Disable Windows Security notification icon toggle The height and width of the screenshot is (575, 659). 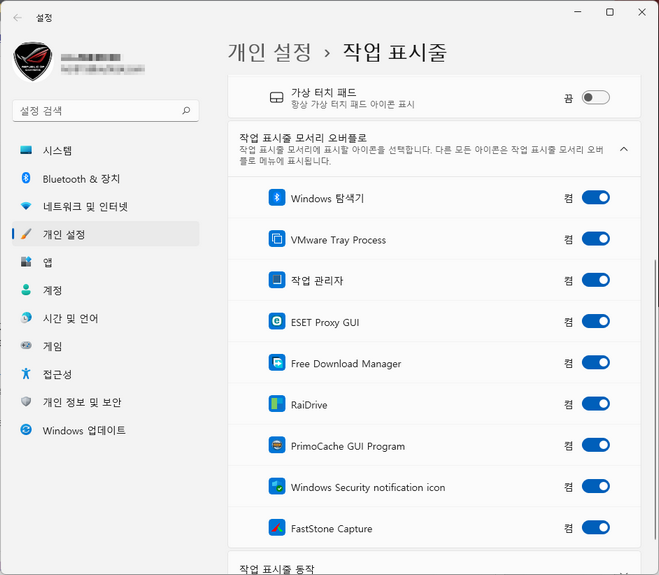[596, 486]
